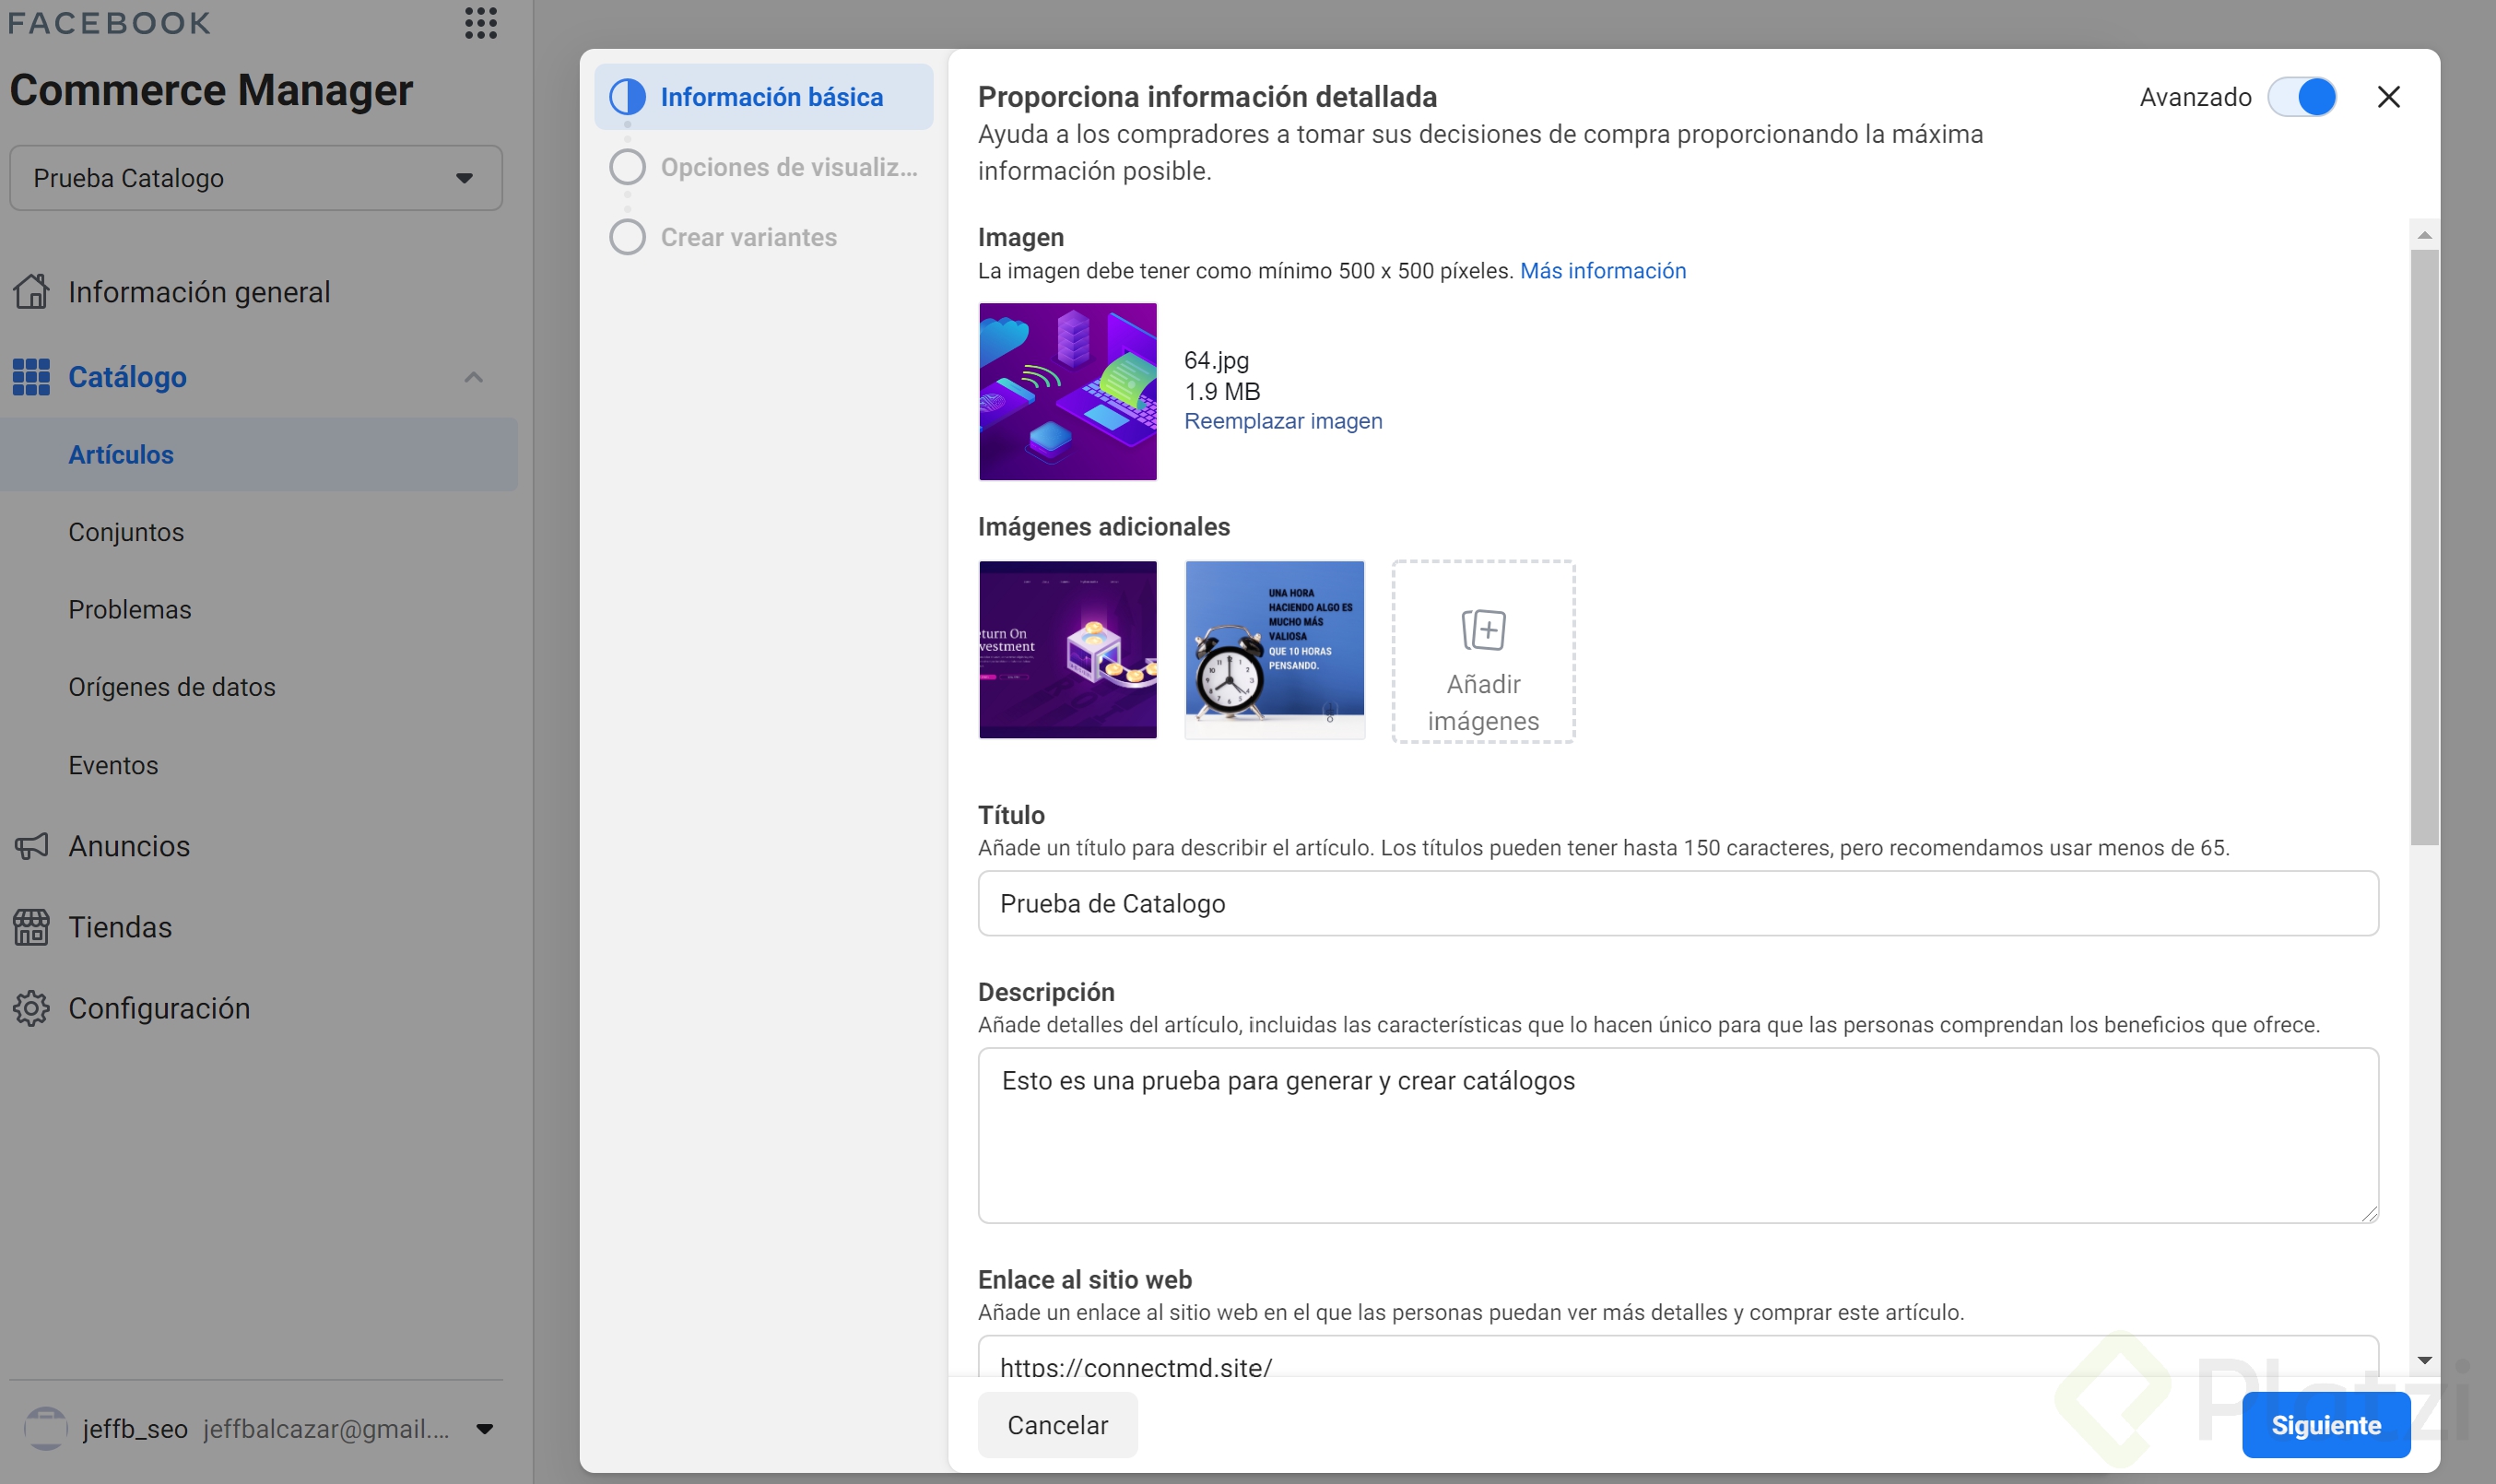The height and width of the screenshot is (1484, 2496).
Task: Open the Más información link
Action: click(1602, 271)
